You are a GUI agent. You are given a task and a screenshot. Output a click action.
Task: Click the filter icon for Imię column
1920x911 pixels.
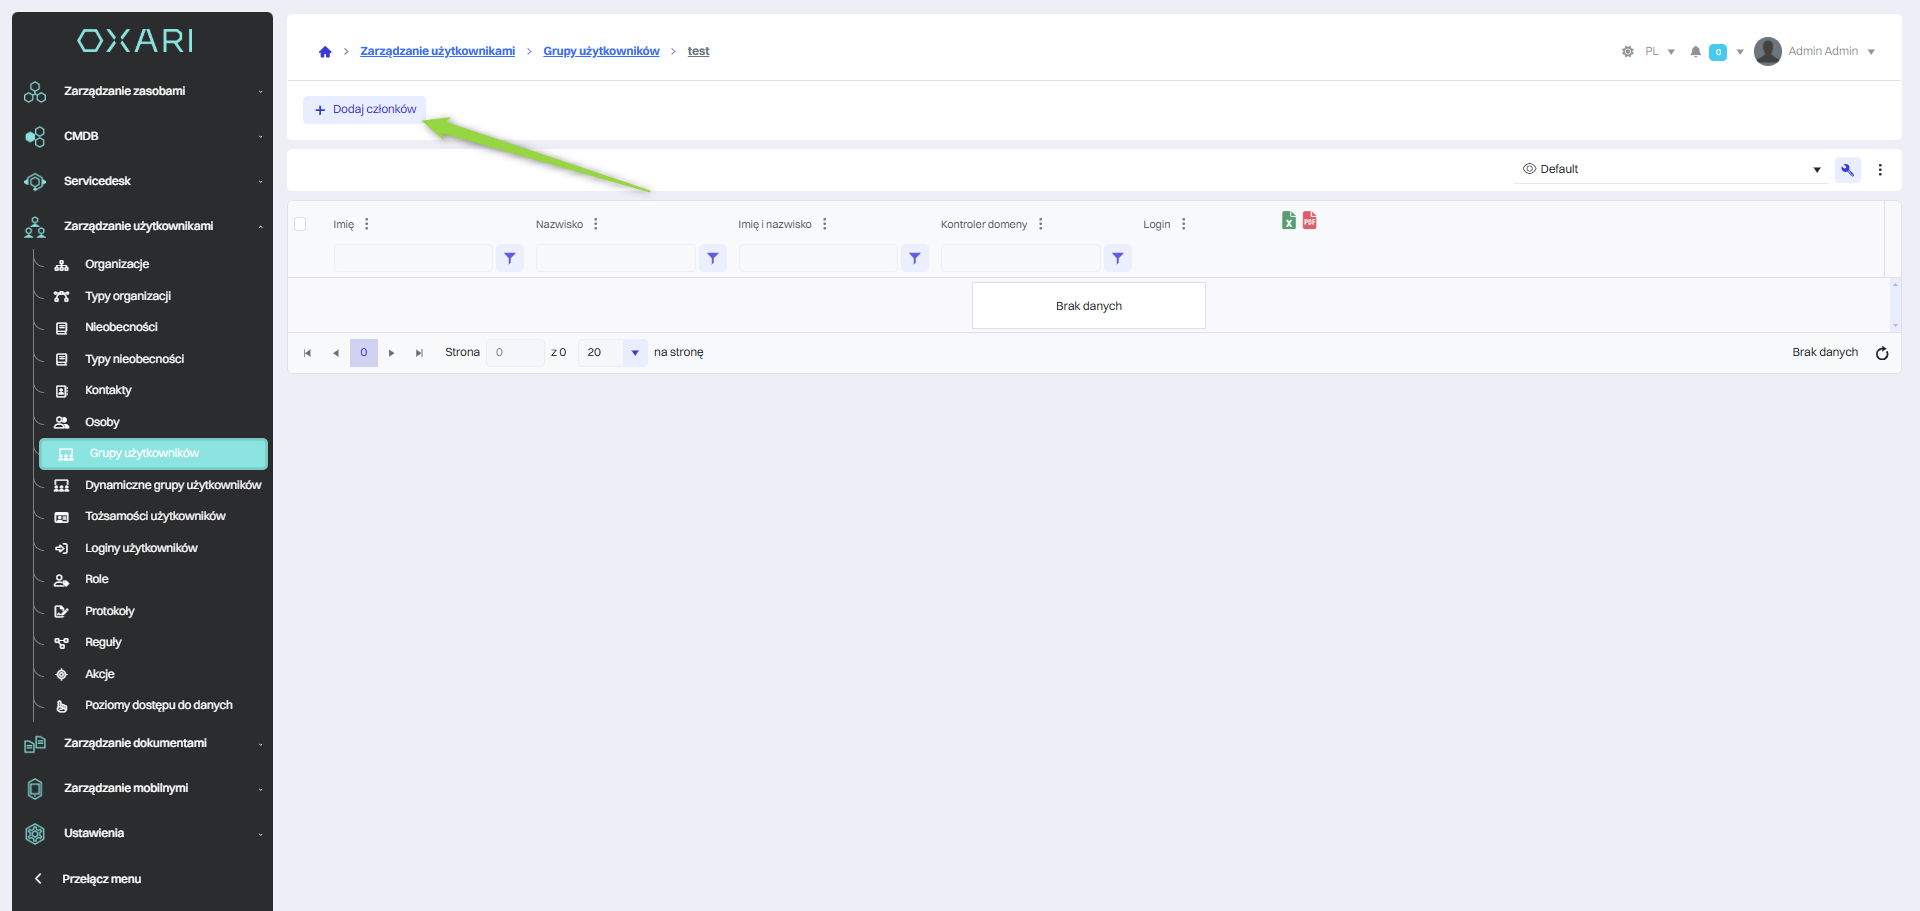tap(510, 258)
